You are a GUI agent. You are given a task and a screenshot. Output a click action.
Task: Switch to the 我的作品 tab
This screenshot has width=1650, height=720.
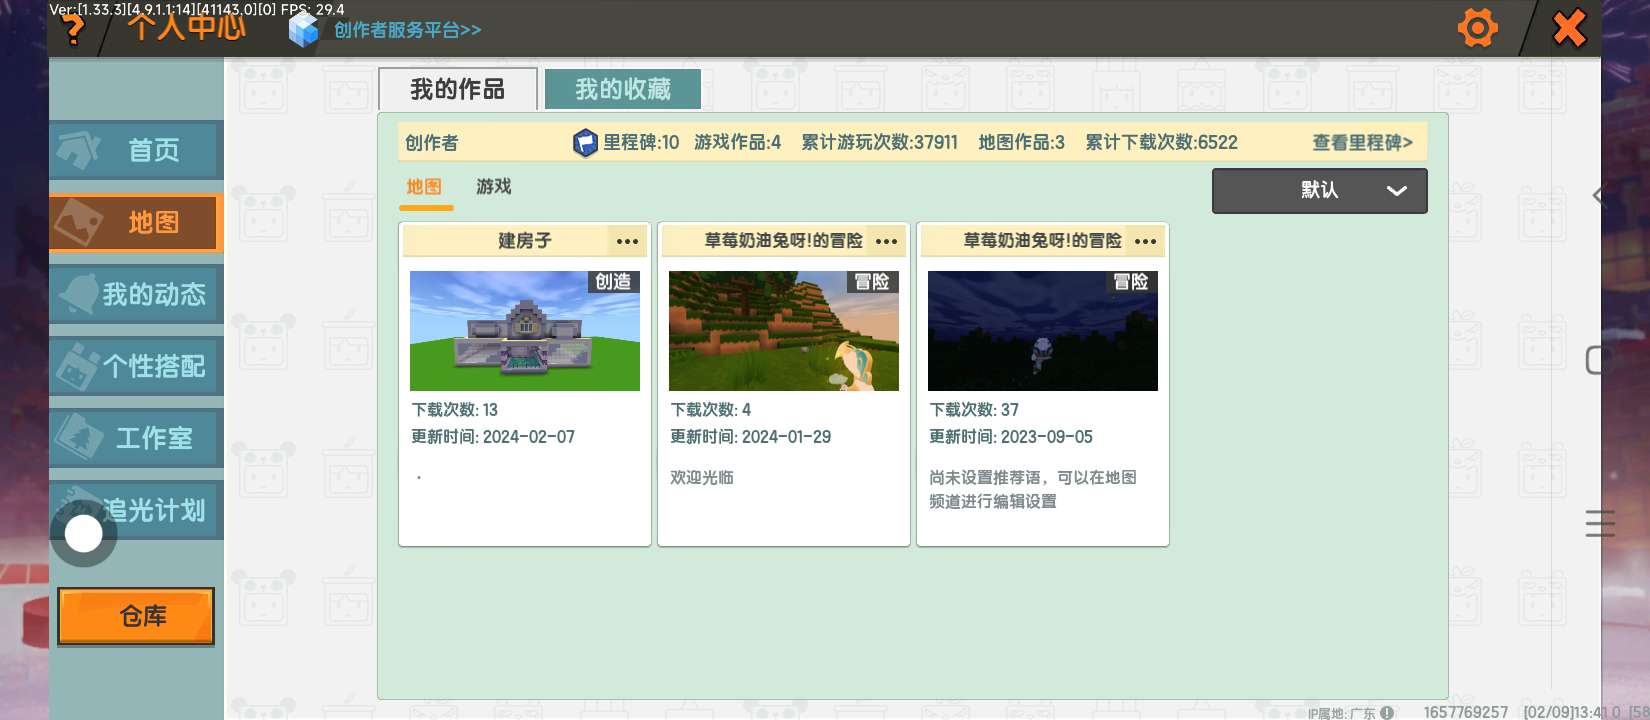(458, 89)
